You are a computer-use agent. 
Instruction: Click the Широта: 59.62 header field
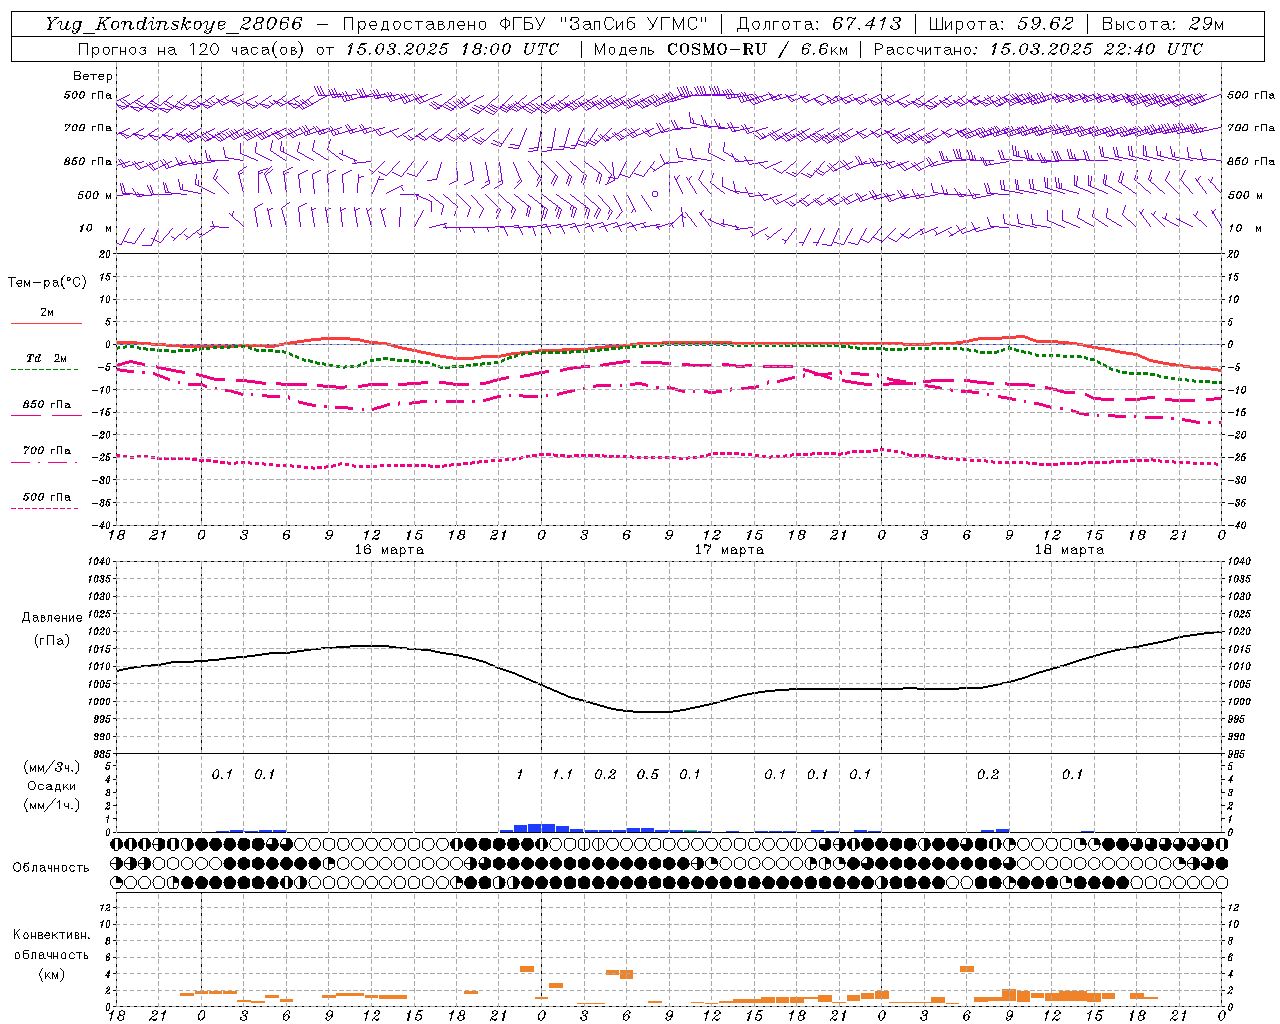1001,24
